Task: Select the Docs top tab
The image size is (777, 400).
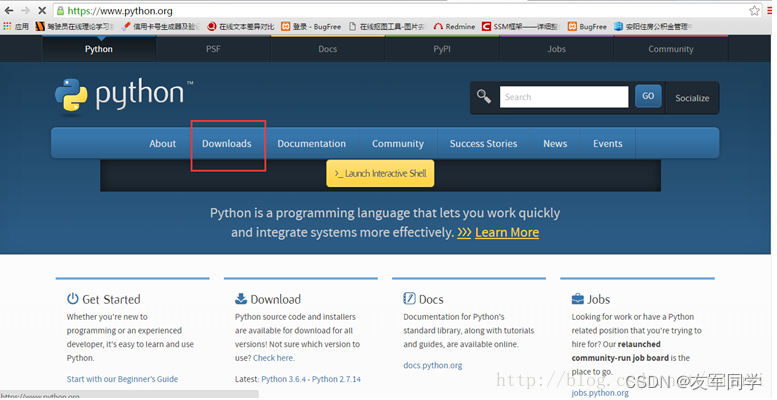Action: 328,49
